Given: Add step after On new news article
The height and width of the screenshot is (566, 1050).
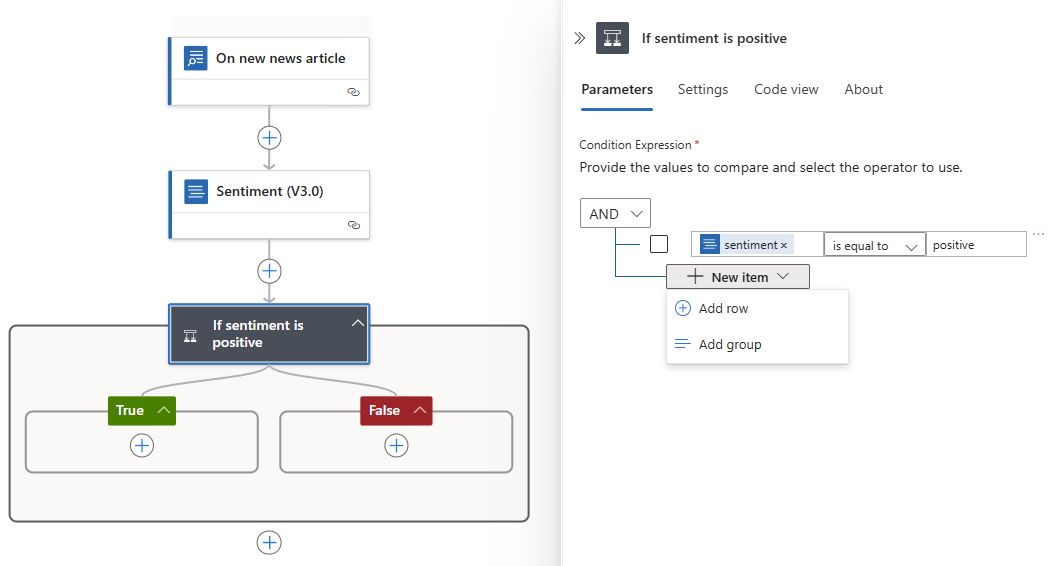Looking at the screenshot, I should click(269, 138).
